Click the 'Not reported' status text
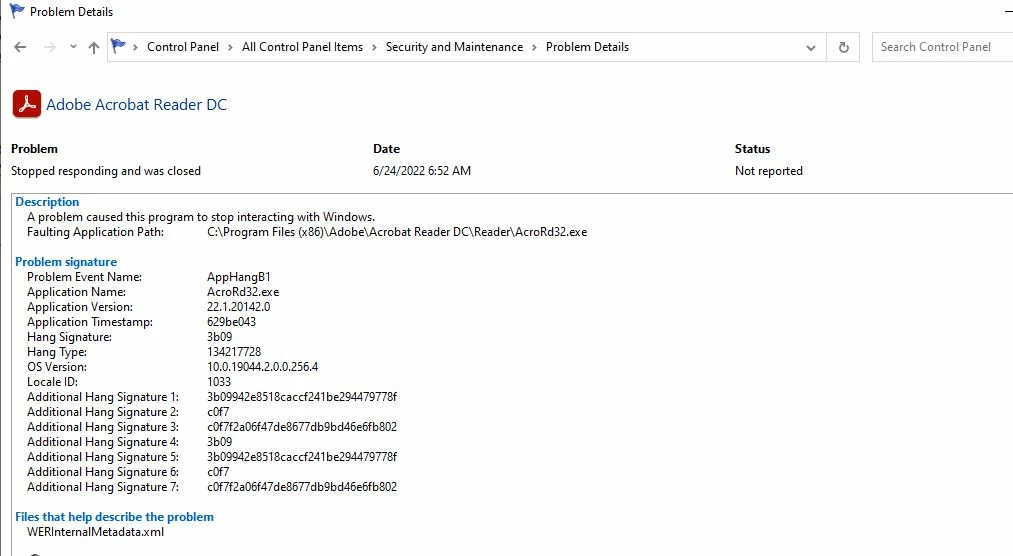The height and width of the screenshot is (556, 1013). pos(769,171)
